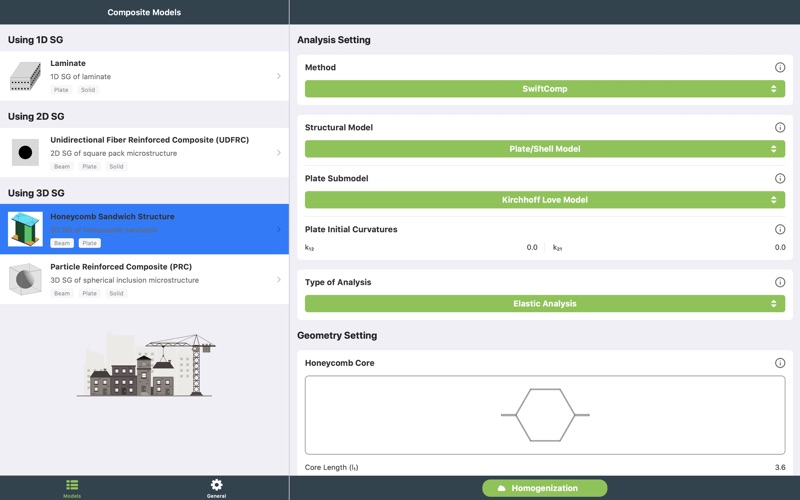This screenshot has width=800, height=500.
Task: Click the Plate tag under Particle Reinforced Composite
Action: click(89, 293)
